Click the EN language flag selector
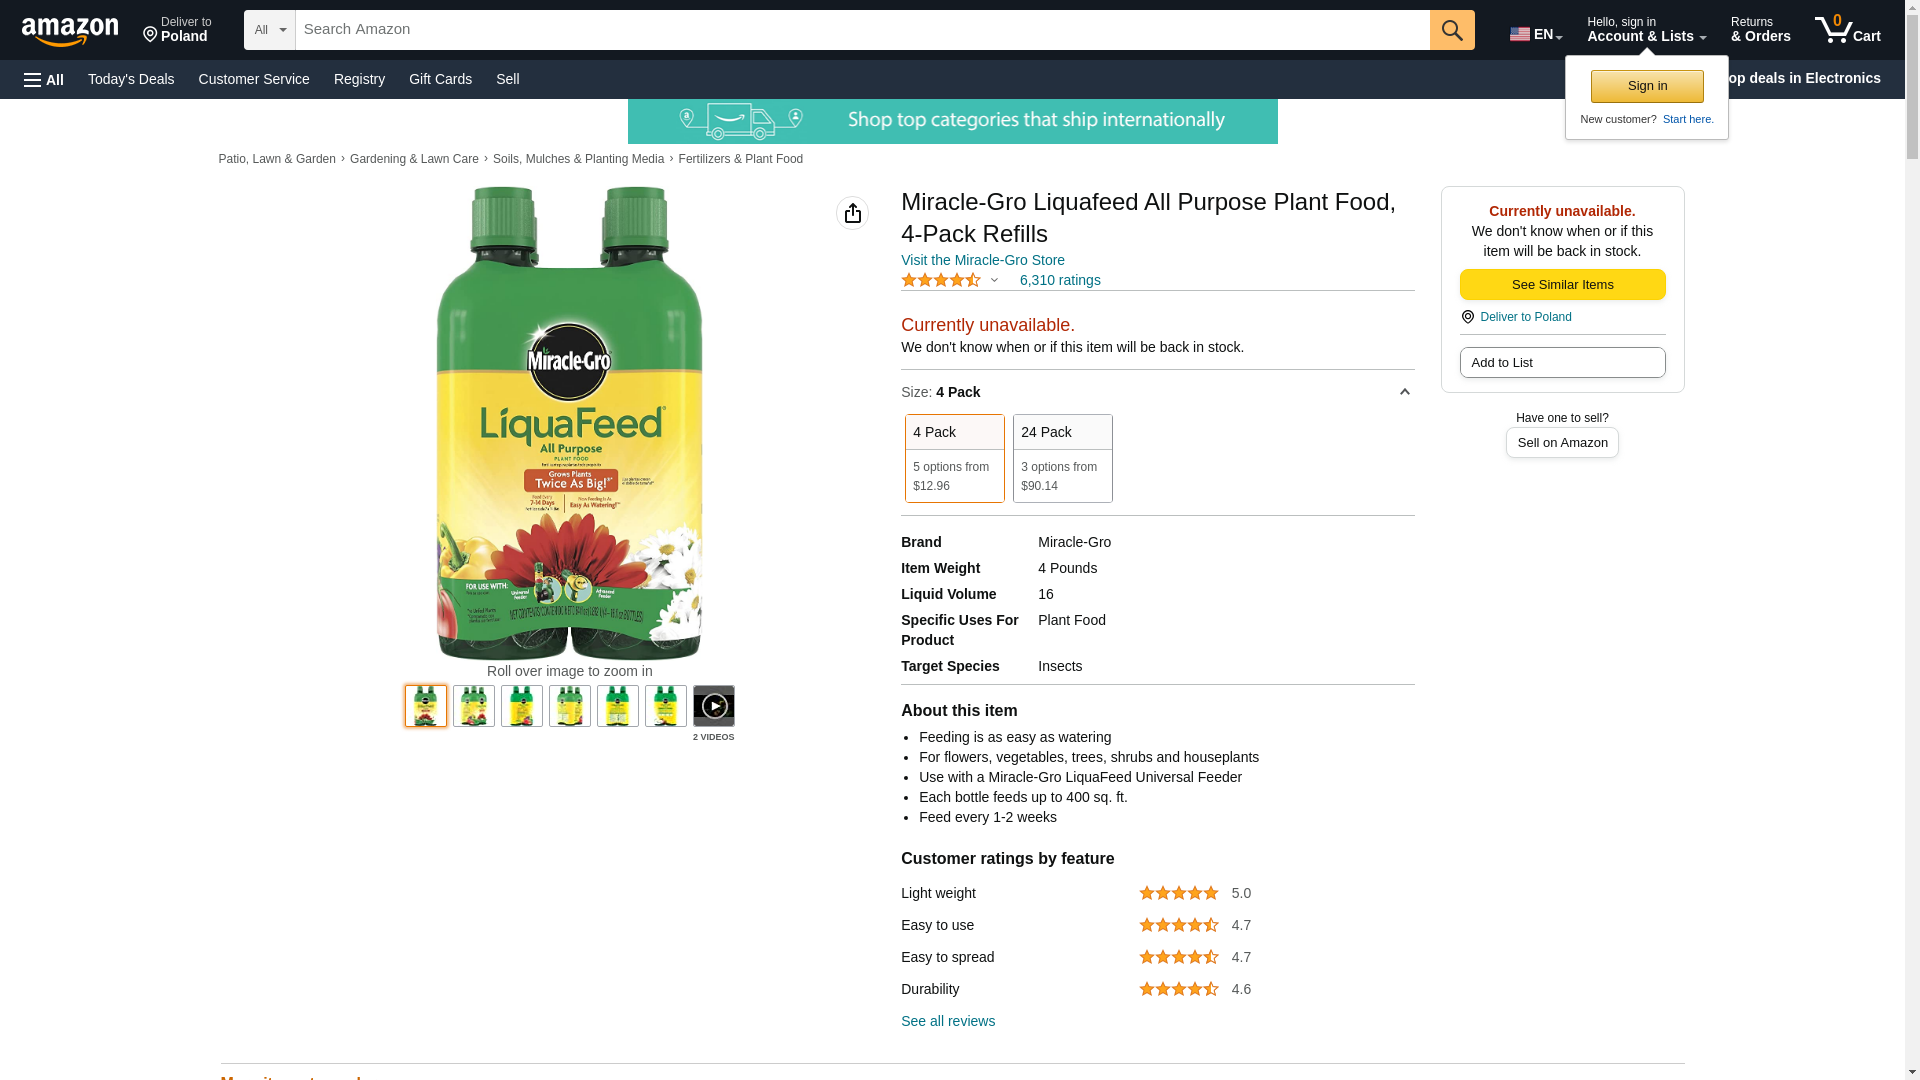The height and width of the screenshot is (1080, 1920). point(1535,34)
